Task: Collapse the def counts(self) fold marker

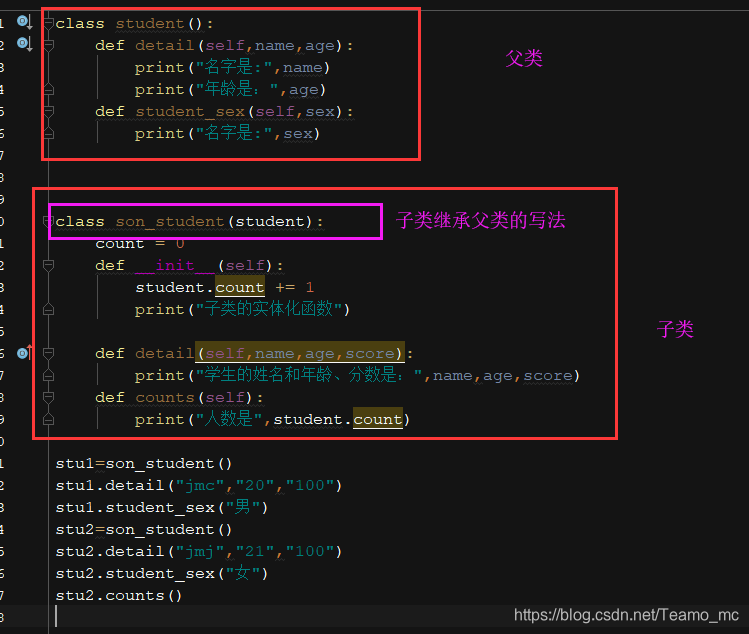Action: pyautogui.click(x=49, y=398)
